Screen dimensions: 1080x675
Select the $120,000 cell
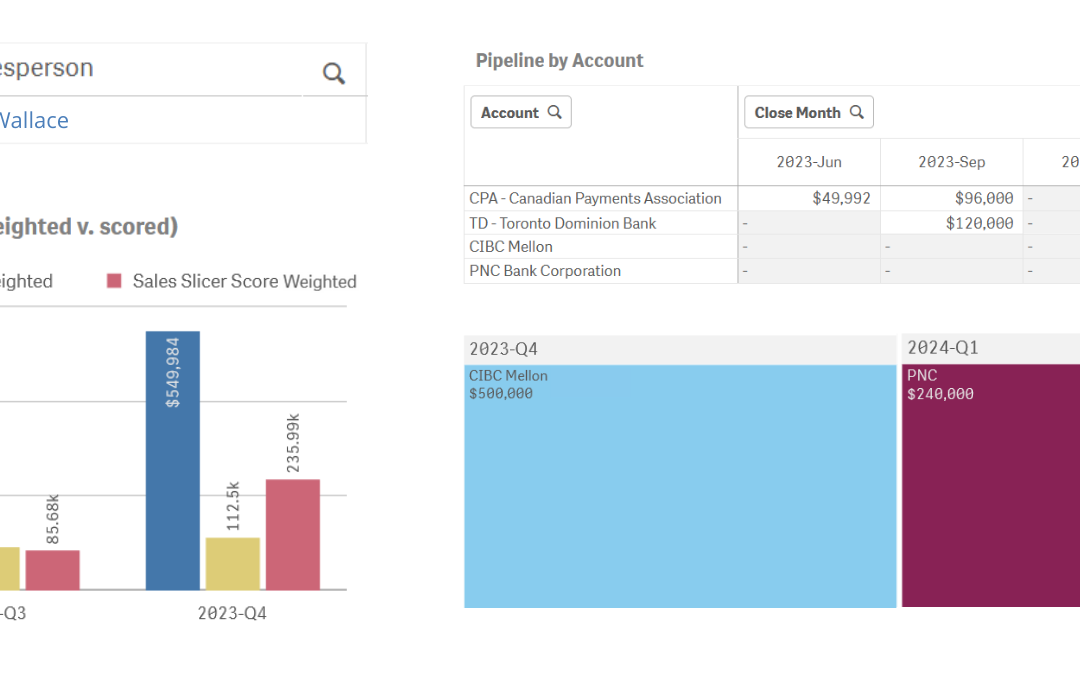952,223
